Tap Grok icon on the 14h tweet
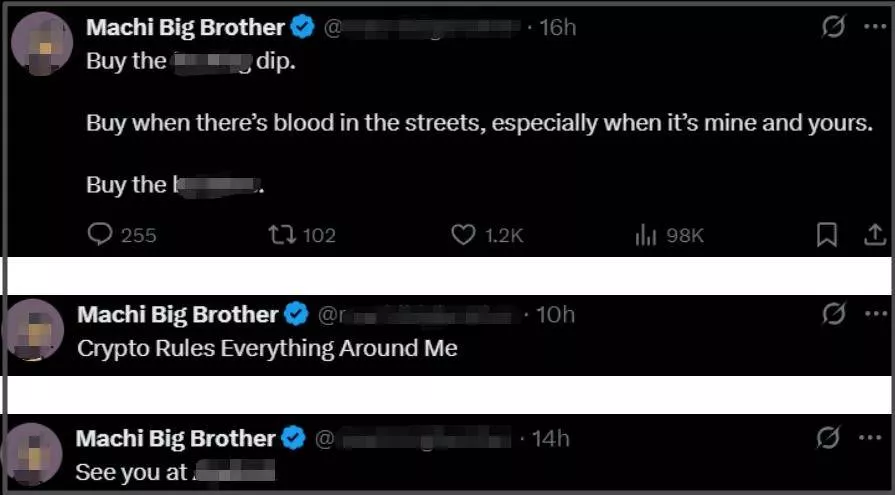 click(827, 438)
